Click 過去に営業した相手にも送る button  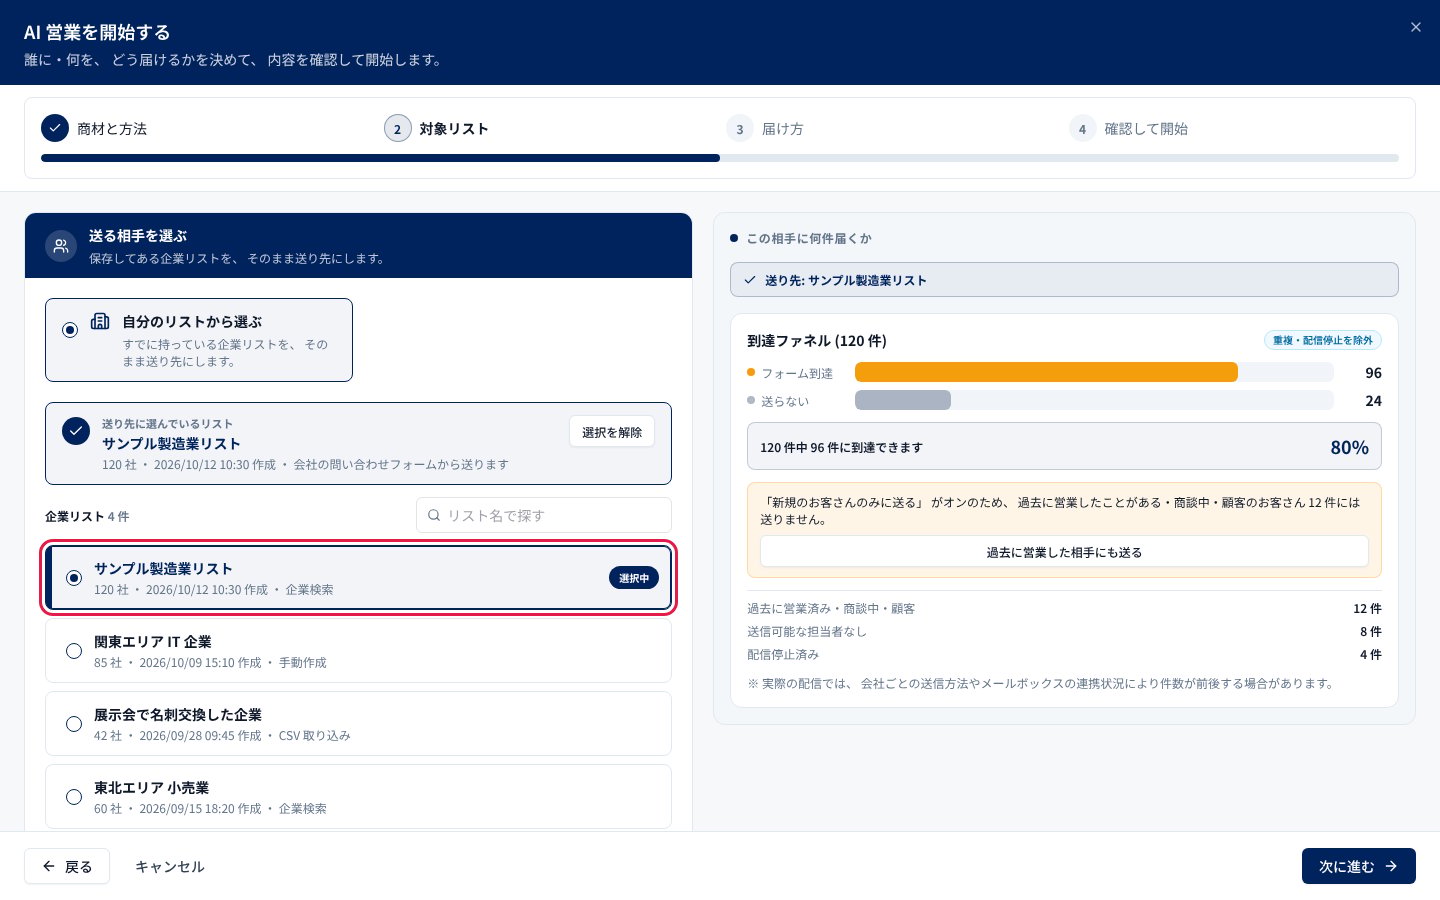[1064, 552]
